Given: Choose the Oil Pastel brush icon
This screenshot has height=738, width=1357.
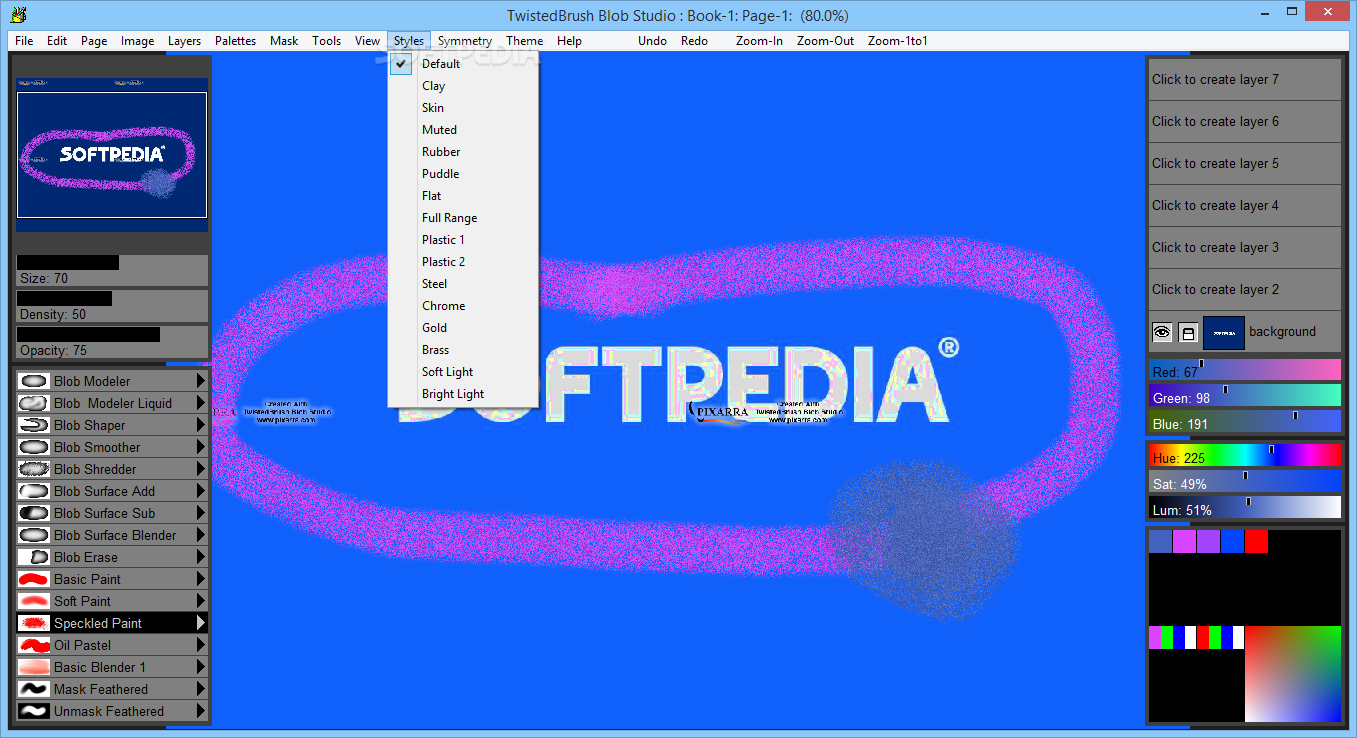Looking at the screenshot, I should (x=34, y=645).
